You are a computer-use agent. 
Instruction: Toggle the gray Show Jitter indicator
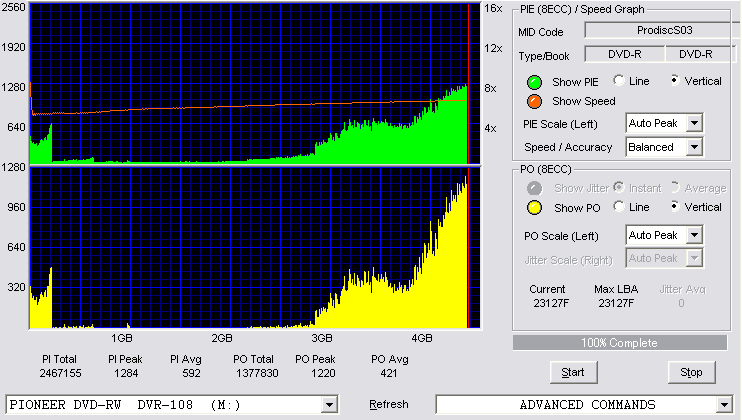[x=534, y=188]
